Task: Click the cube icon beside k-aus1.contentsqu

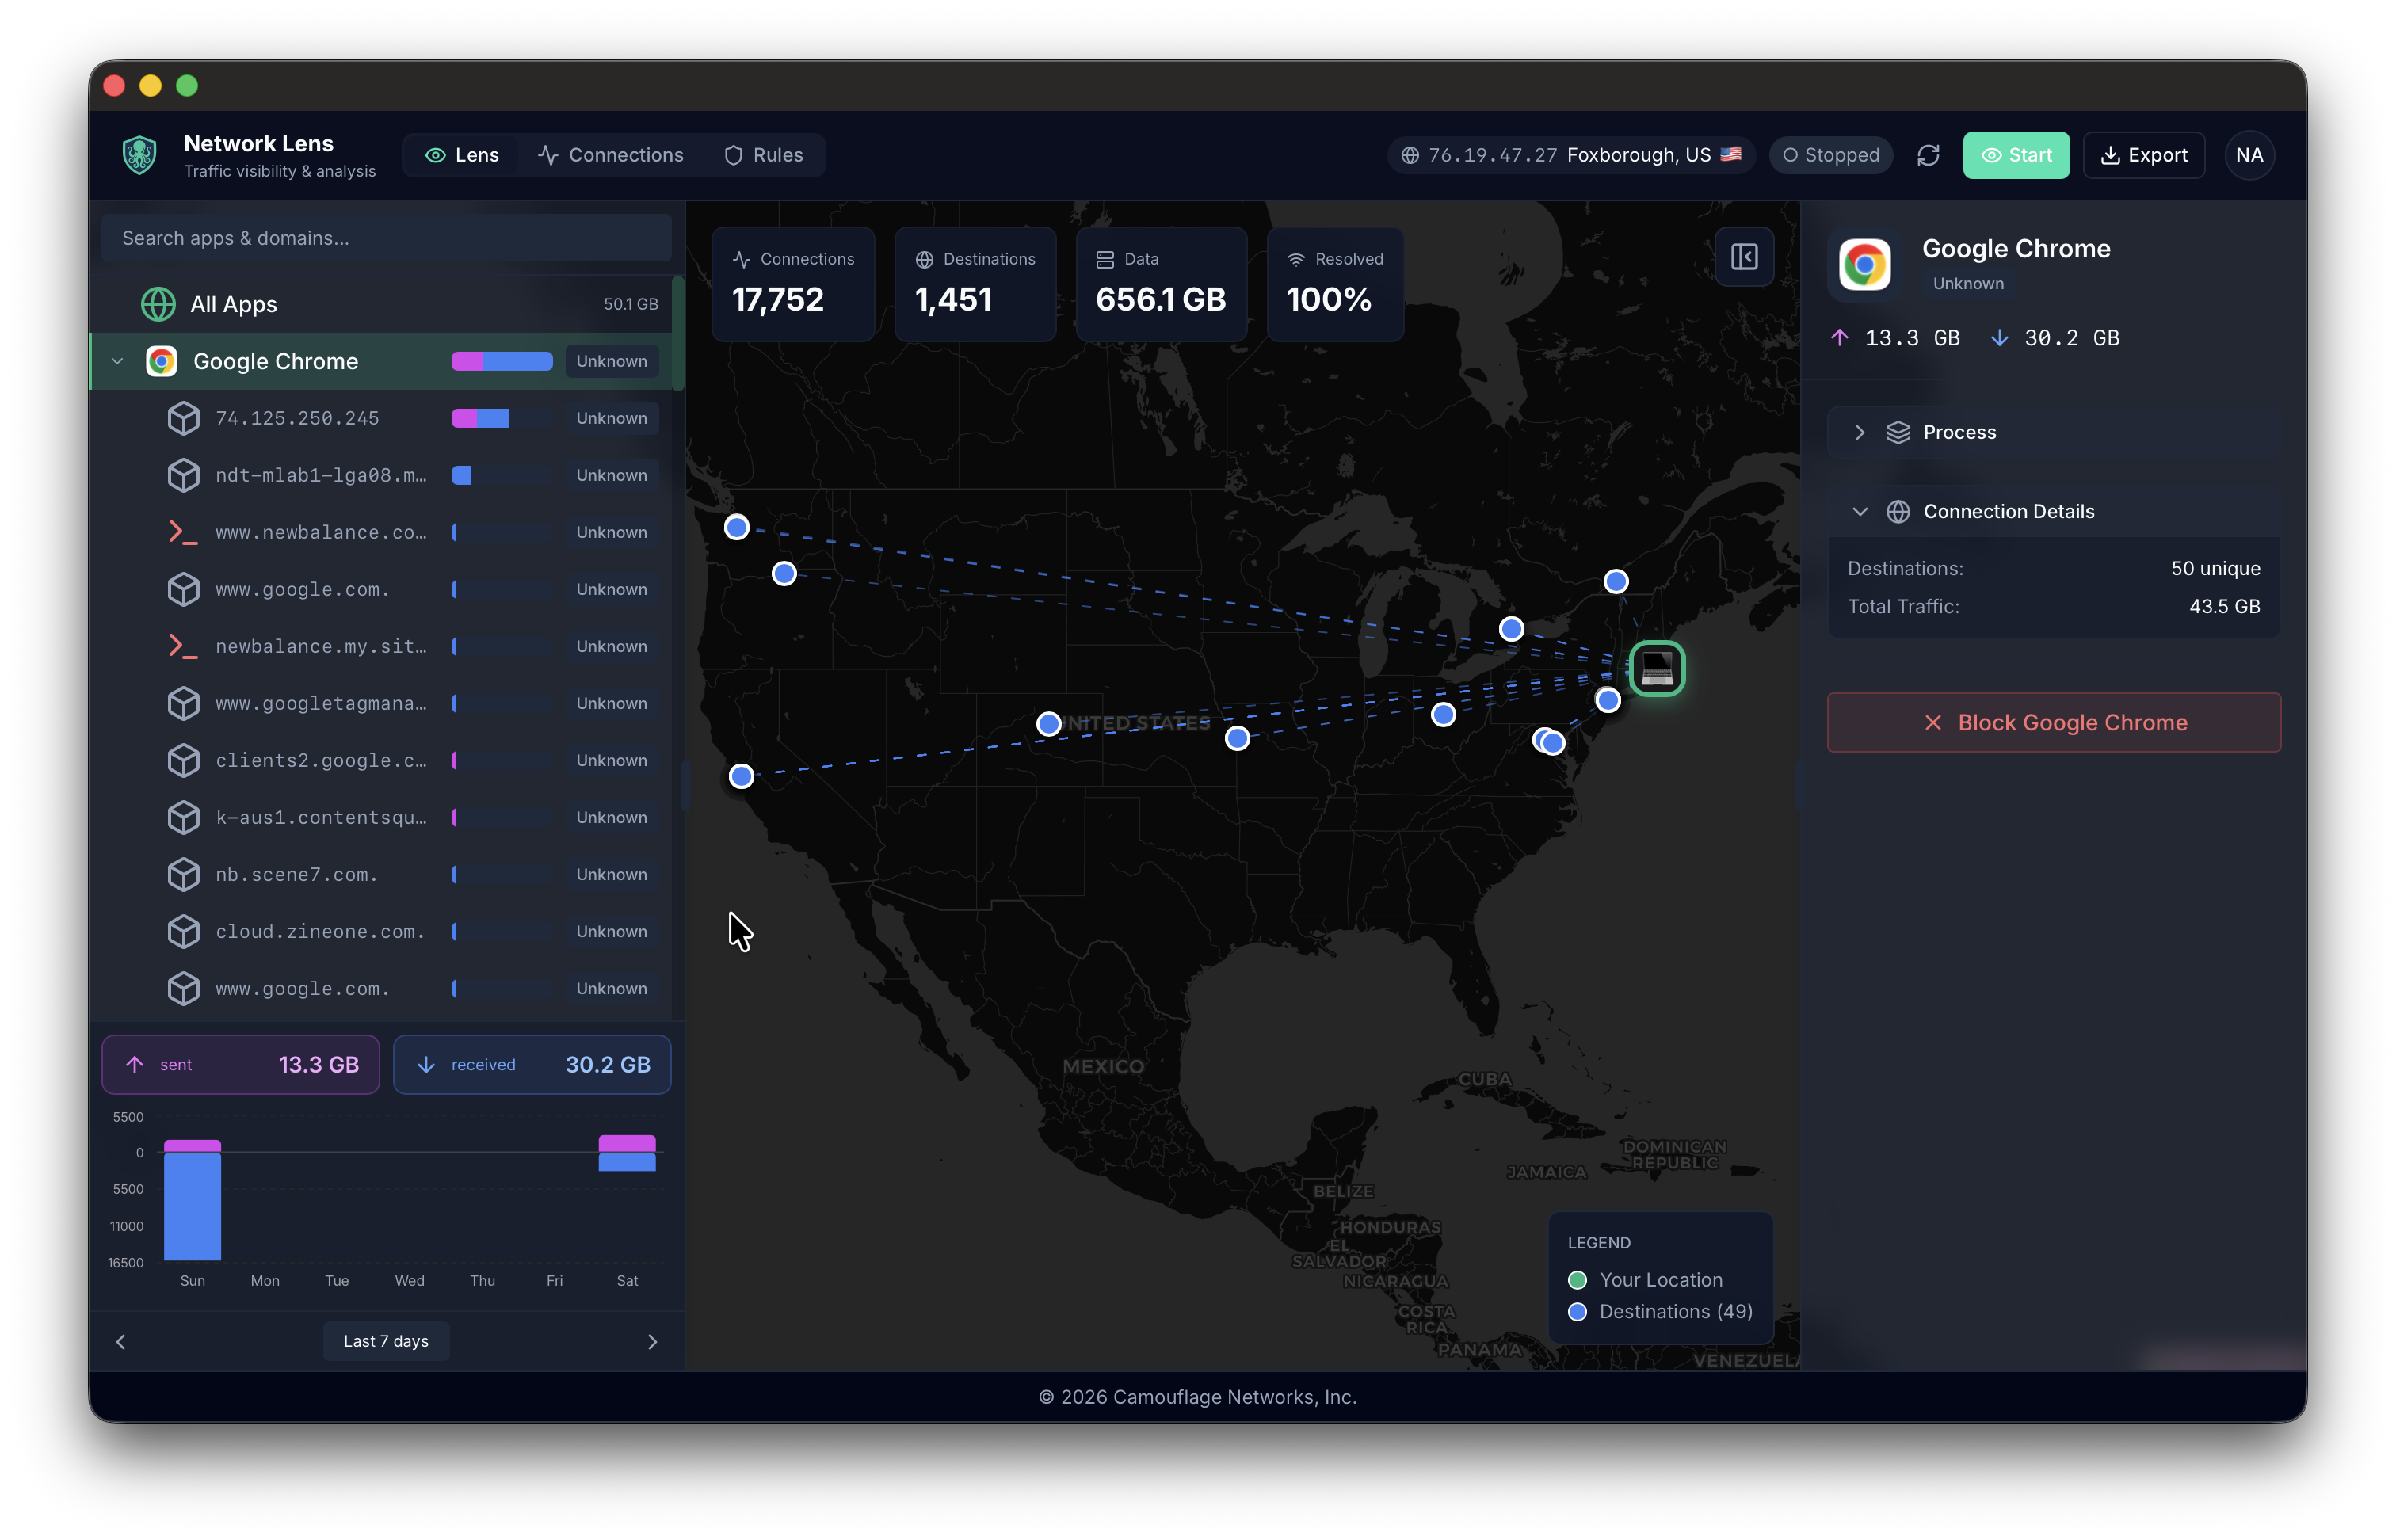Action: coord(183,817)
